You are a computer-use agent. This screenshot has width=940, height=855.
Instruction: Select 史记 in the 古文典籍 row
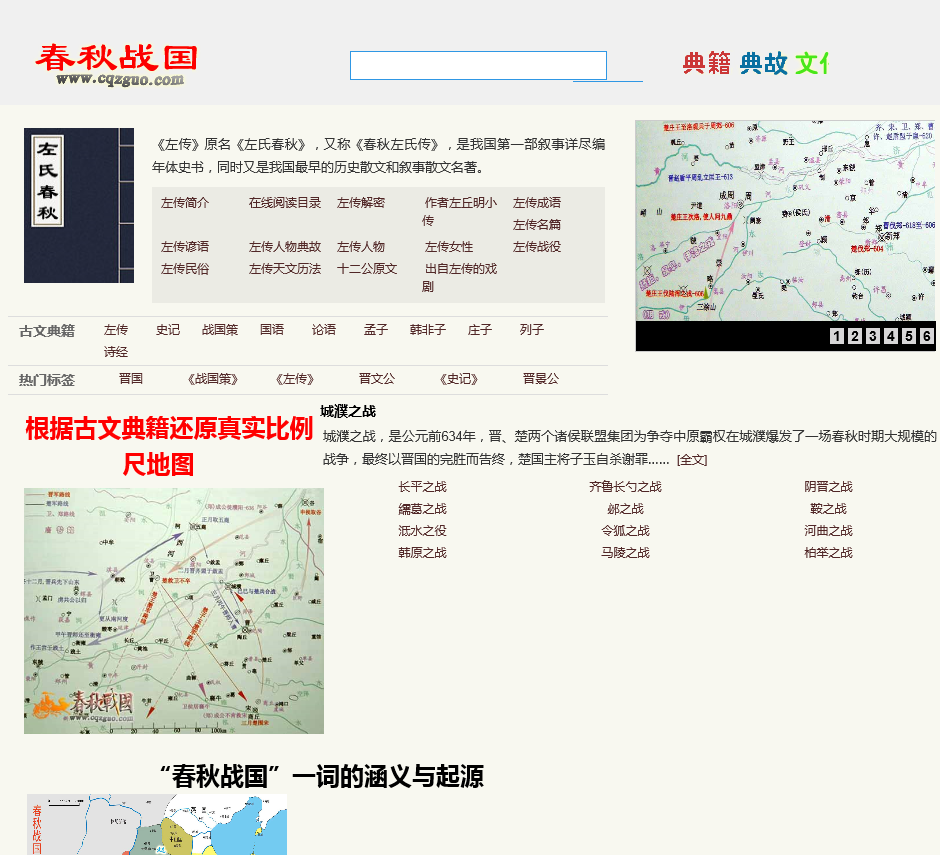[168, 330]
